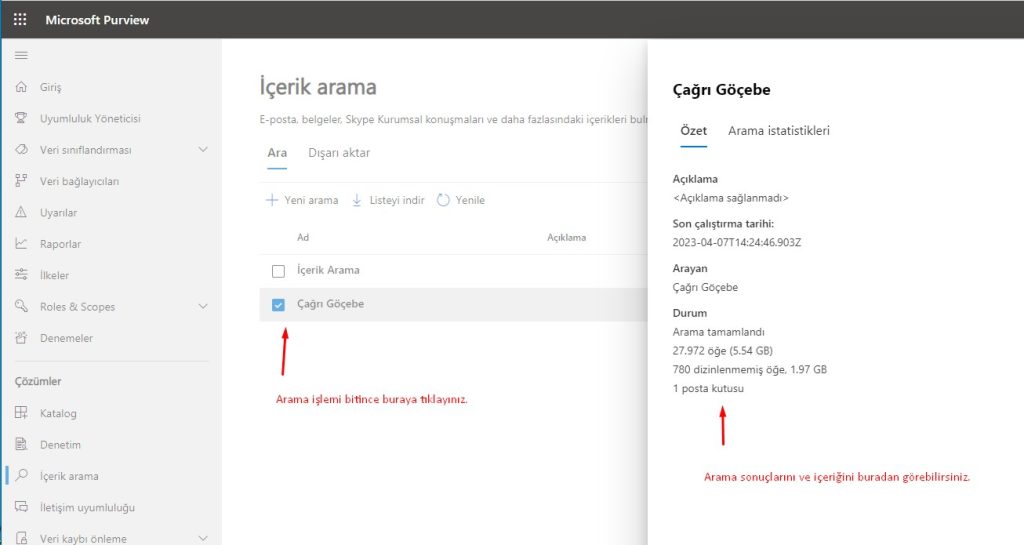Open the app launcher waffle icon
1024x545 pixels.
(20, 20)
